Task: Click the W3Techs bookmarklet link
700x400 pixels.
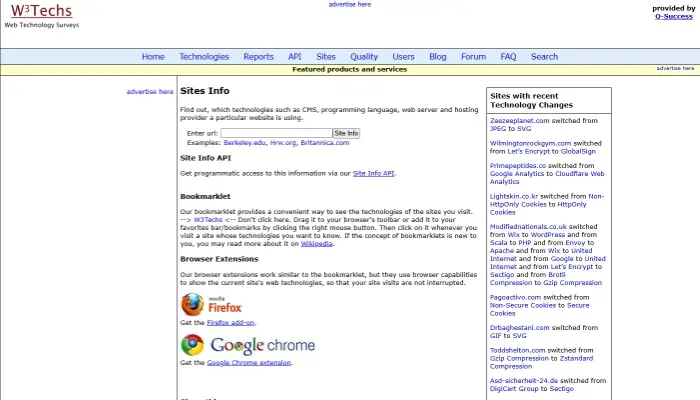Action: 209,219
